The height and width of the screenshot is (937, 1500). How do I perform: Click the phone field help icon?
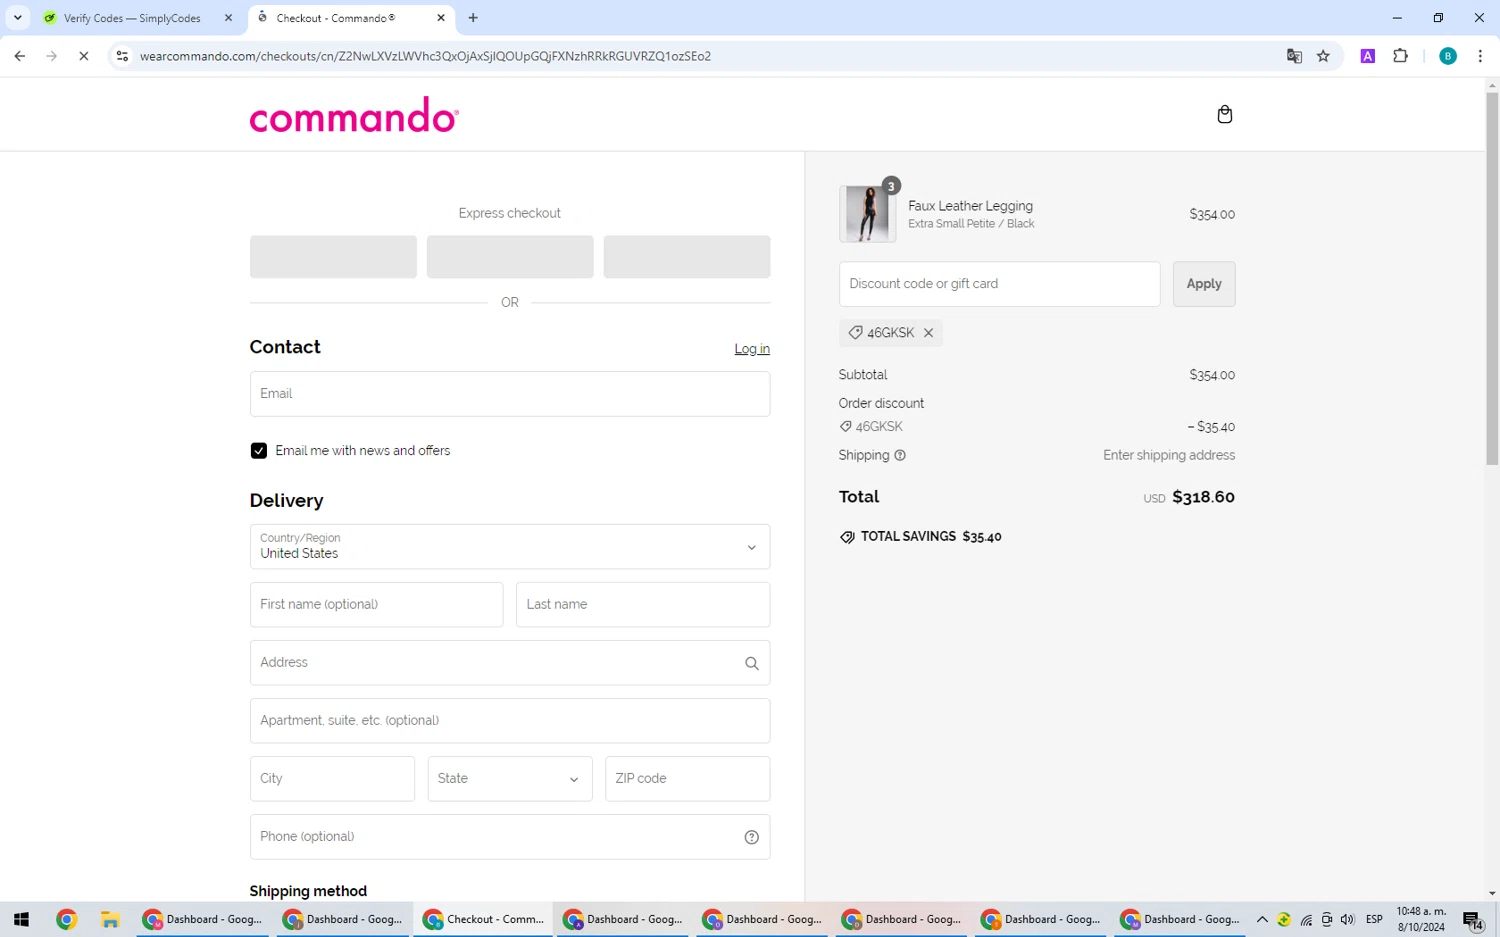point(751,837)
